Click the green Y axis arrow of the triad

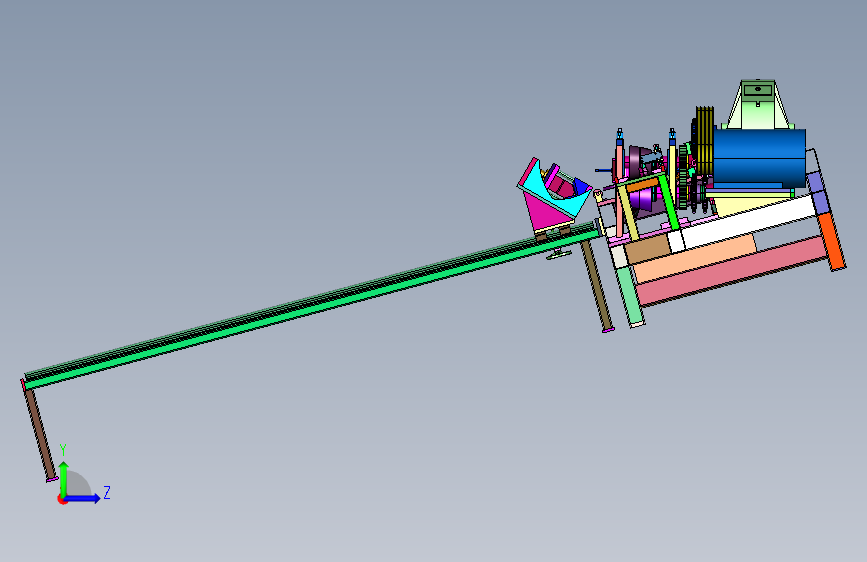pyautogui.click(x=64, y=478)
